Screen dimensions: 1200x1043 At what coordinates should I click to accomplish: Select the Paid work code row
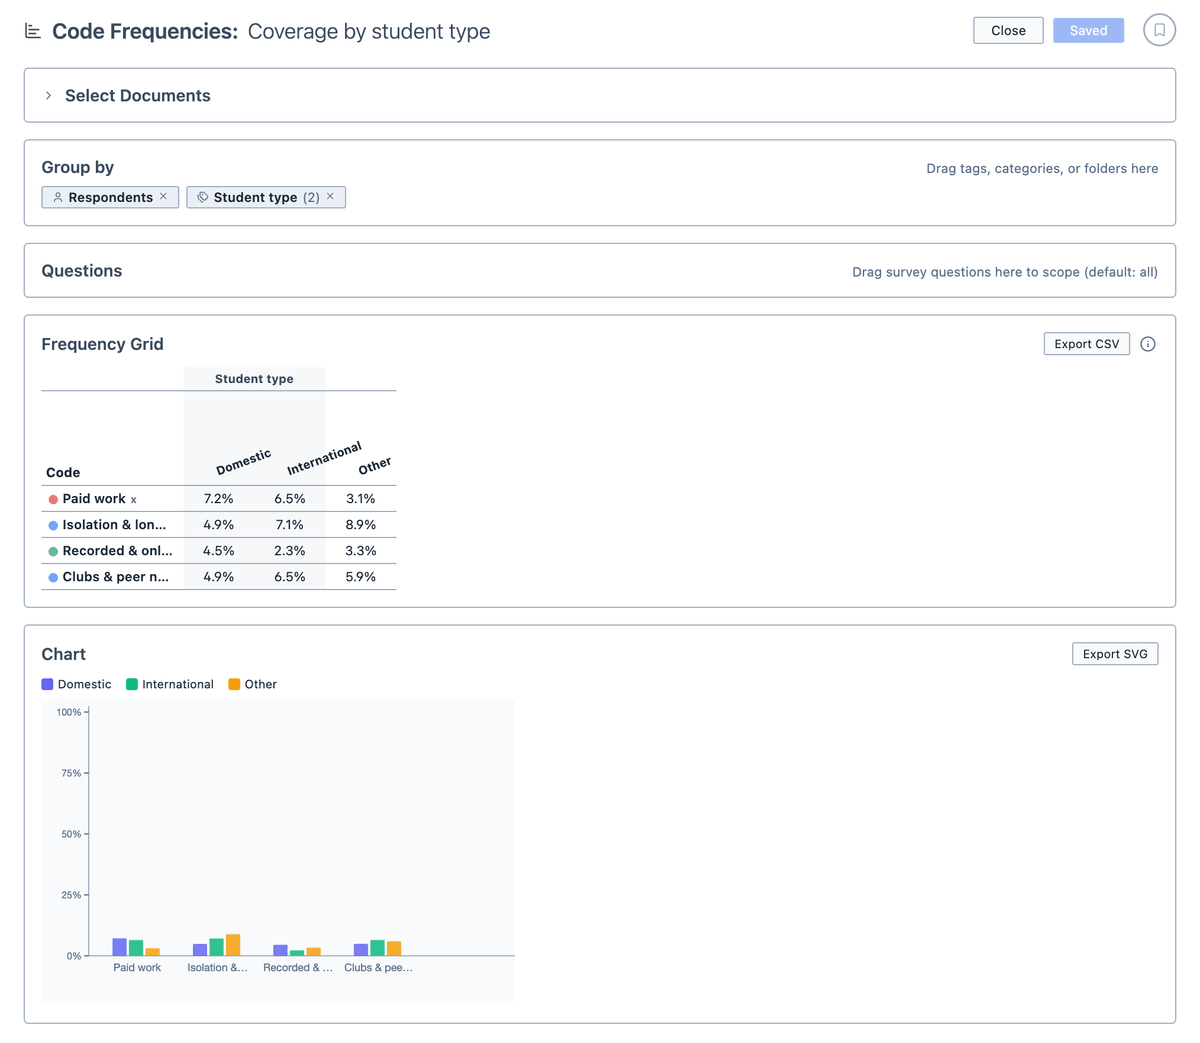tap(218, 499)
